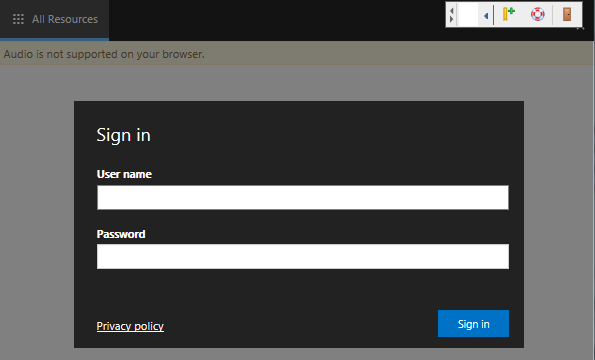Focus the Password input field
Screen dimensions: 595x360
(x=302, y=256)
